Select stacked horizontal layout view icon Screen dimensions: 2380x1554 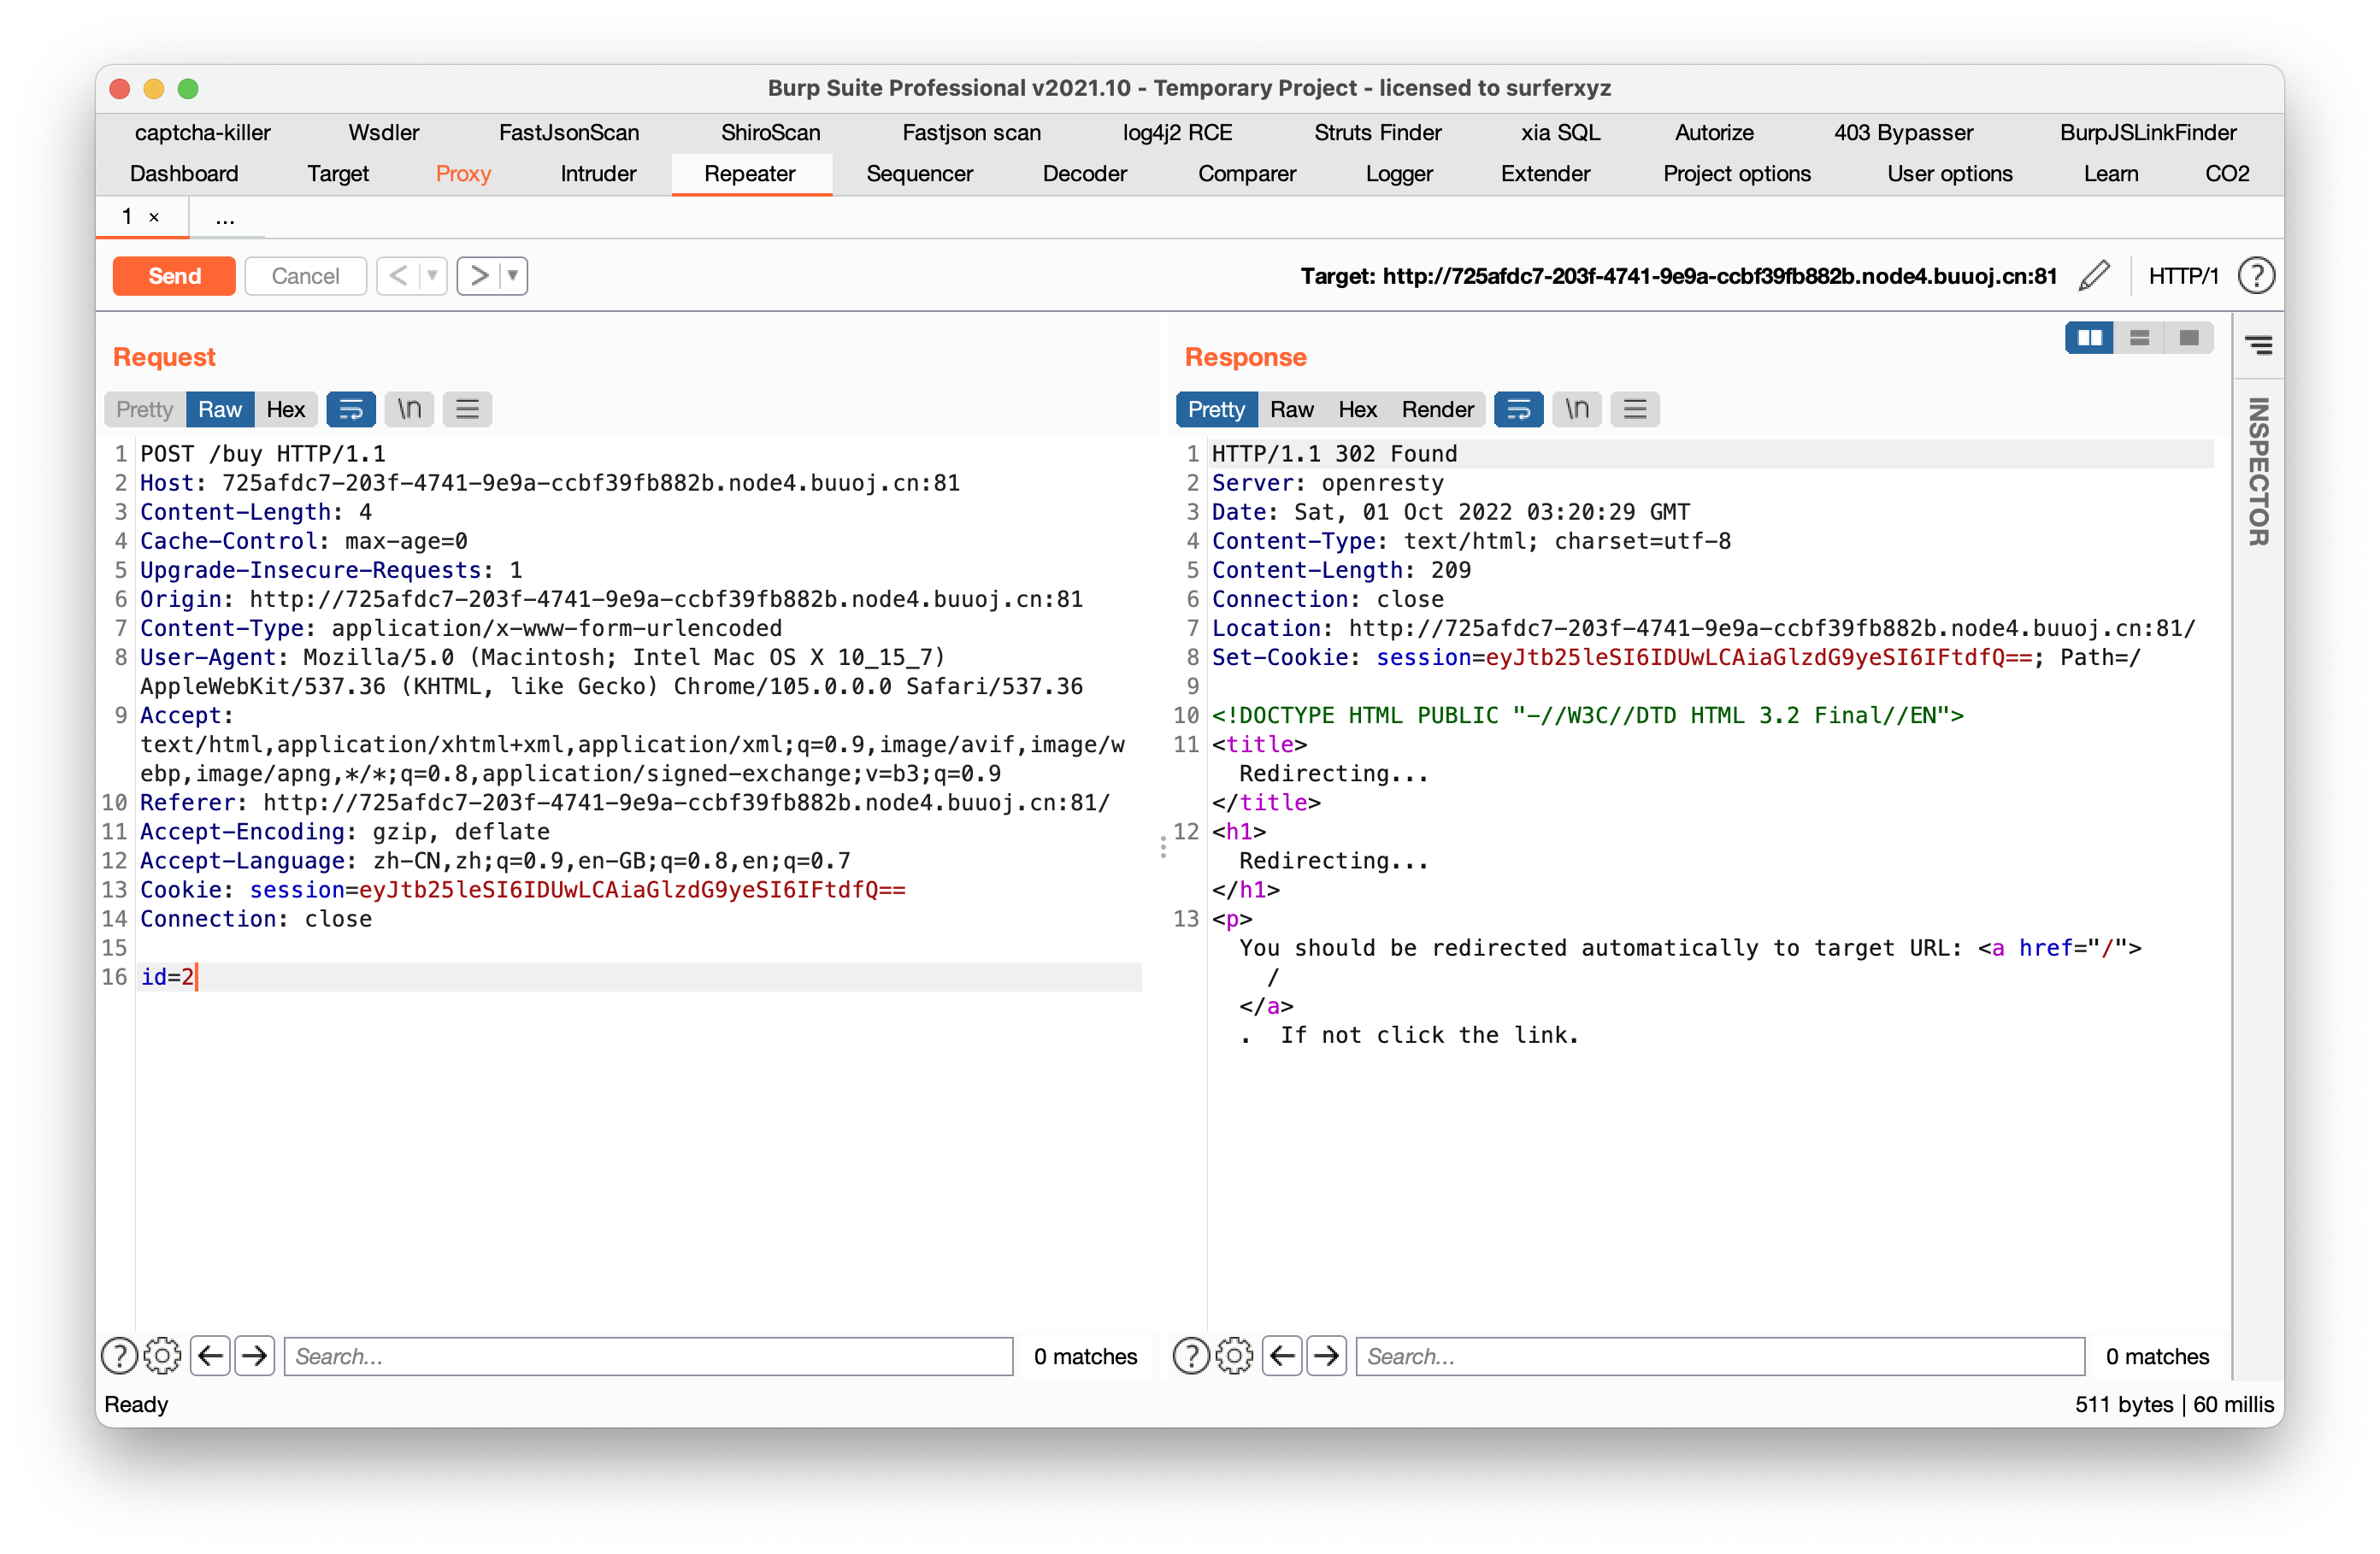[2139, 338]
